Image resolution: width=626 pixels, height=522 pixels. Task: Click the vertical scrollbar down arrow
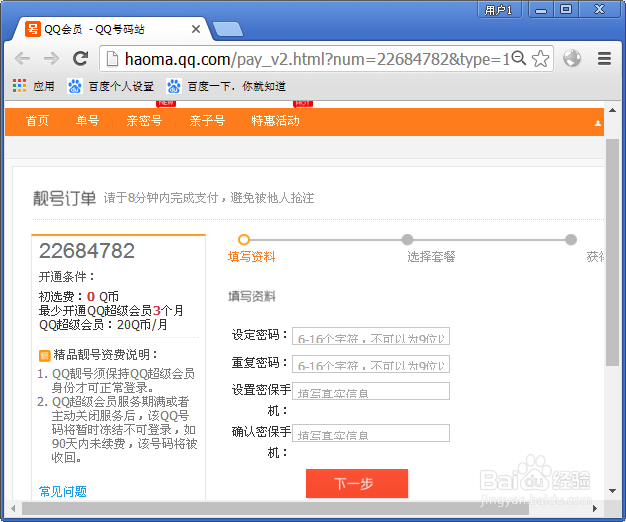612,491
